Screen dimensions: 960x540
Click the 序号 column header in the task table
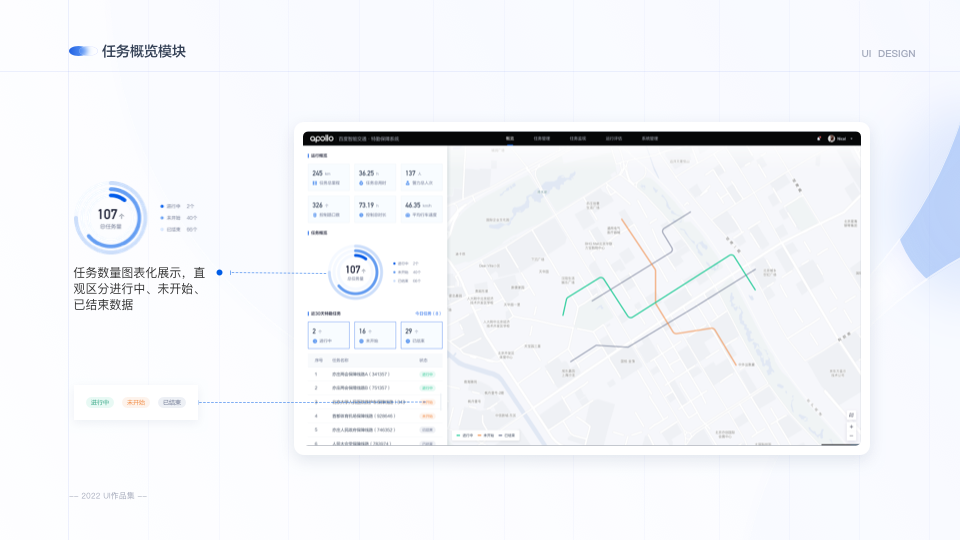[x=318, y=361]
